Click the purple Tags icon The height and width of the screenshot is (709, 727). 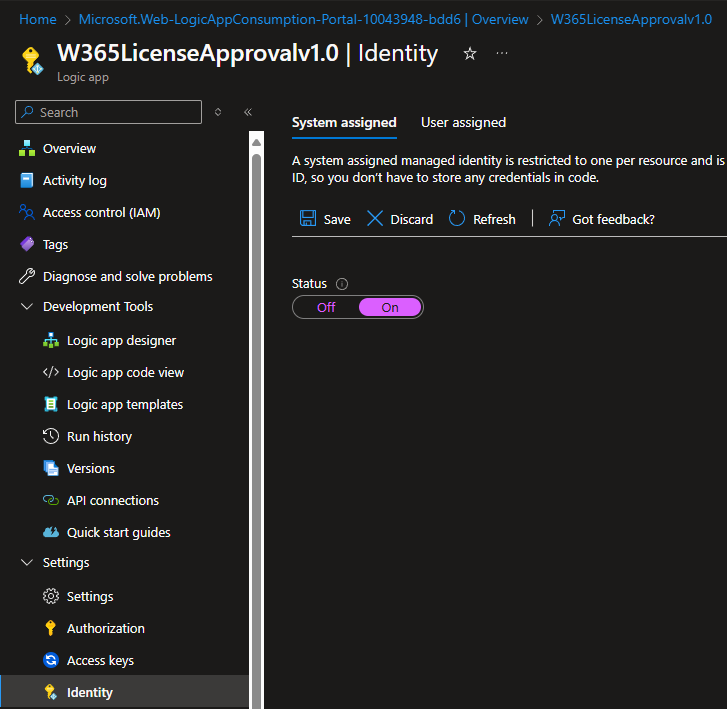coord(27,244)
